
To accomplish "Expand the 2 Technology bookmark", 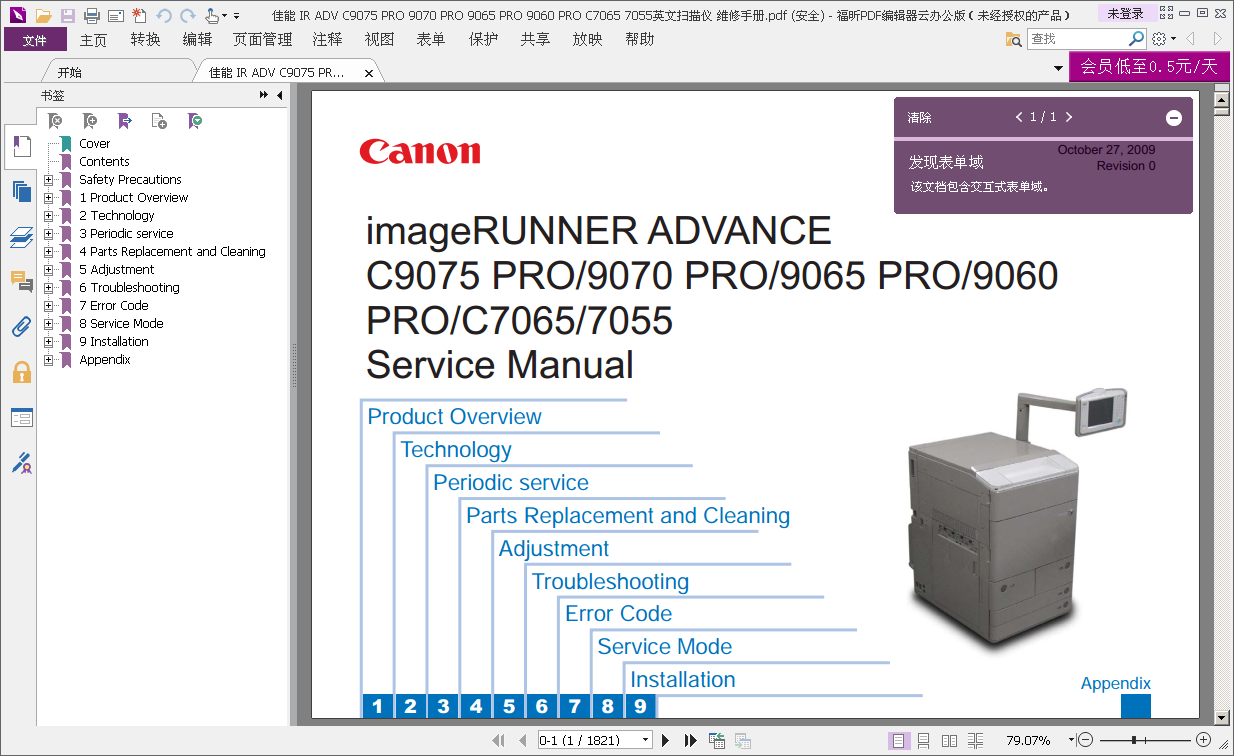I will click(x=48, y=216).
